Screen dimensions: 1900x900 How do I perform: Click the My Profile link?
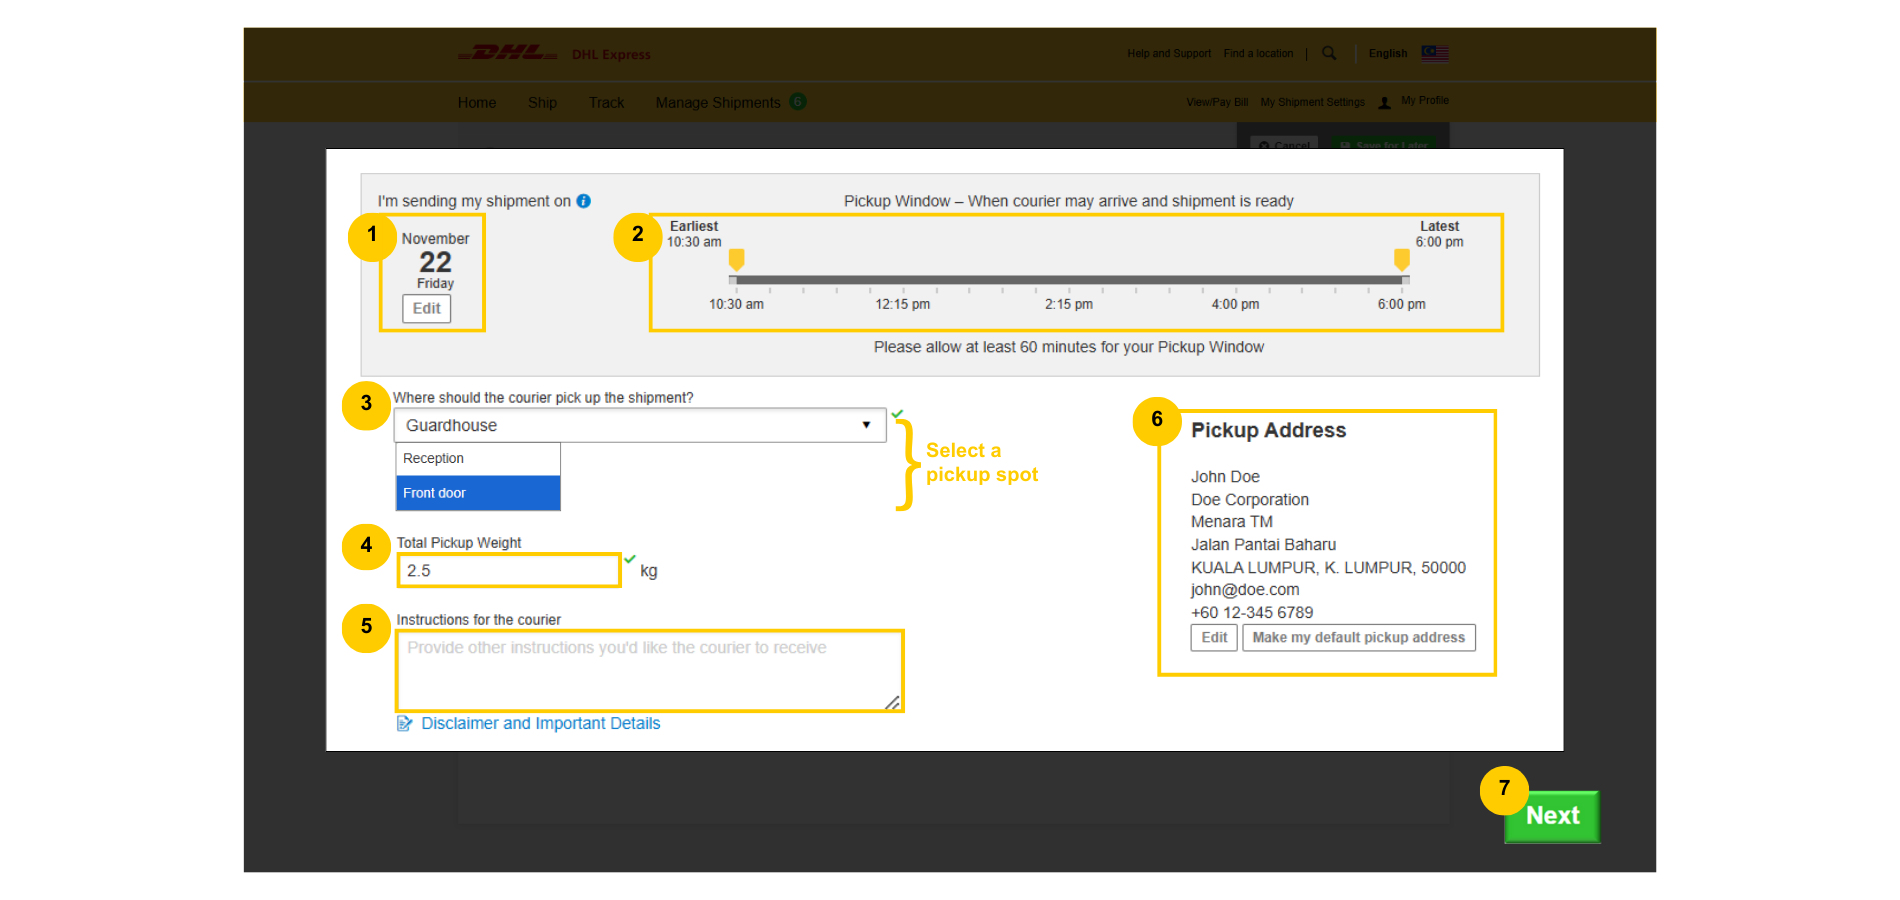pos(1425,100)
